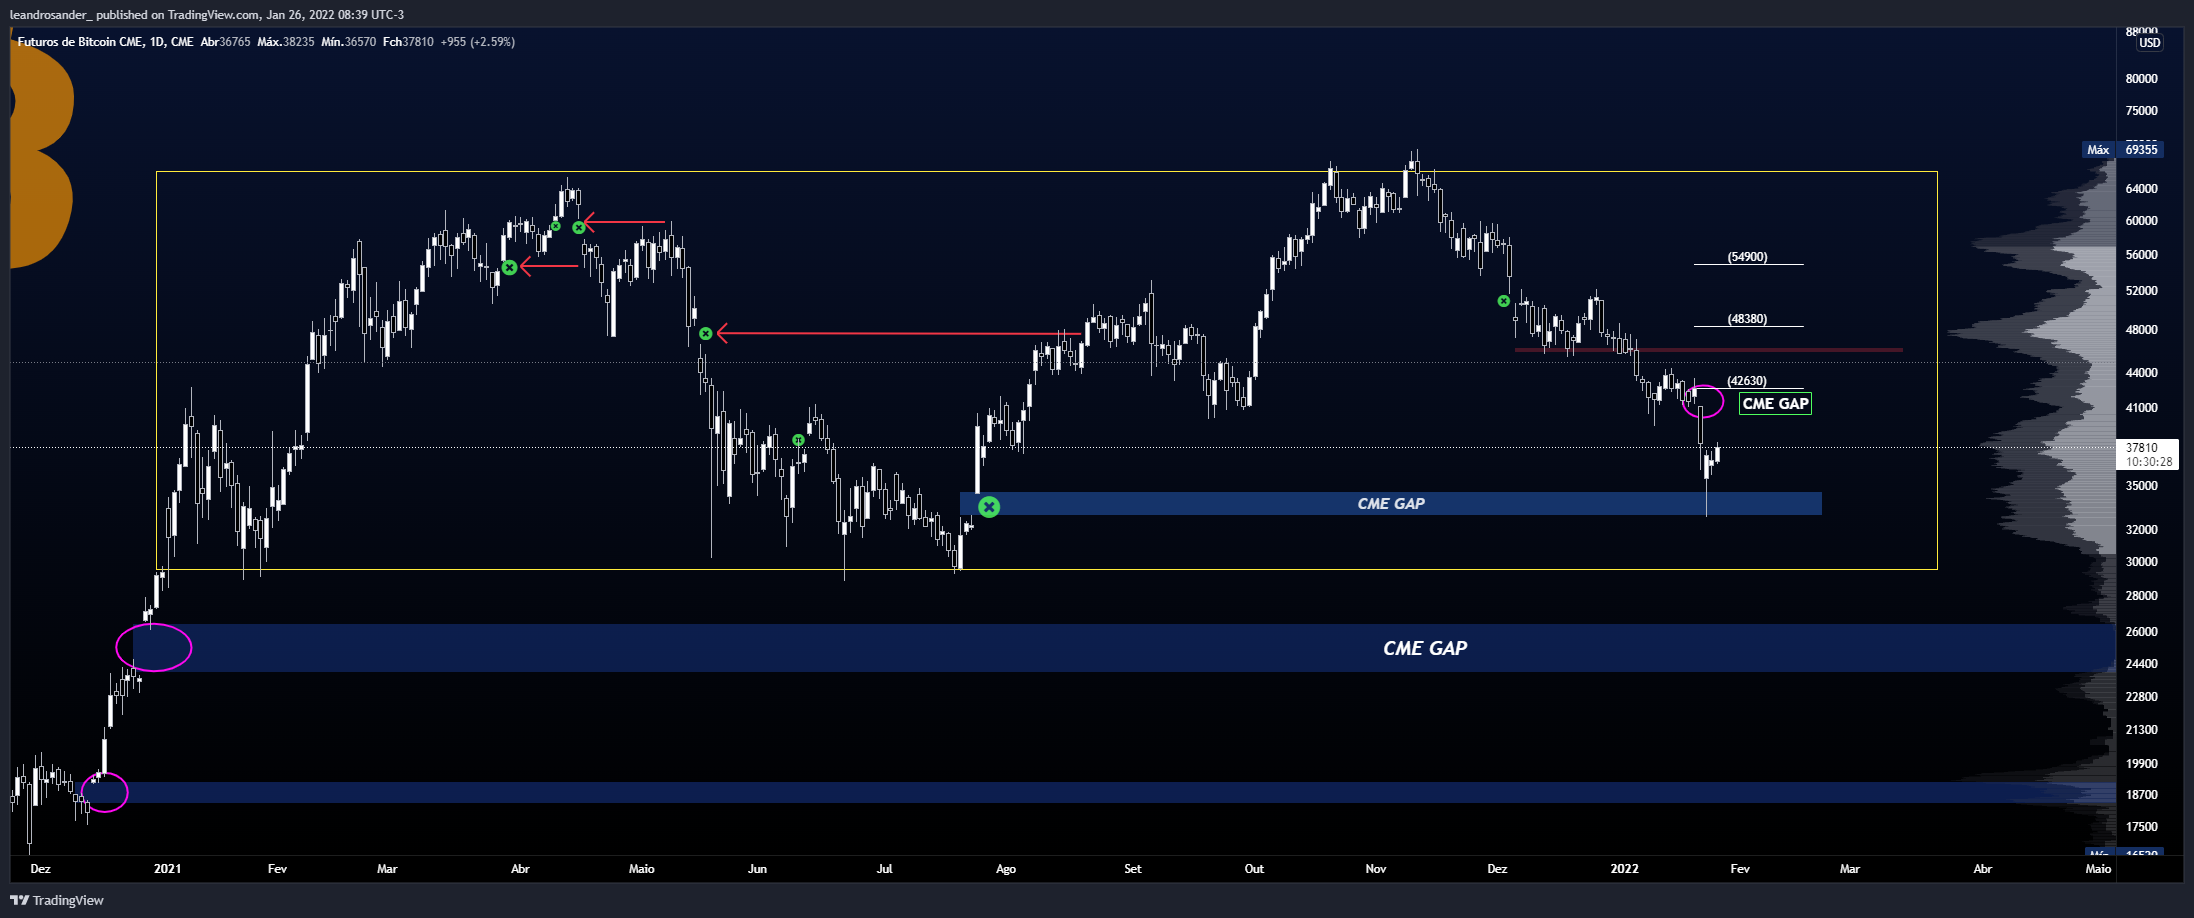2194x918 pixels.
Task: Click the 64000 price axis label
Action: coord(2141,189)
